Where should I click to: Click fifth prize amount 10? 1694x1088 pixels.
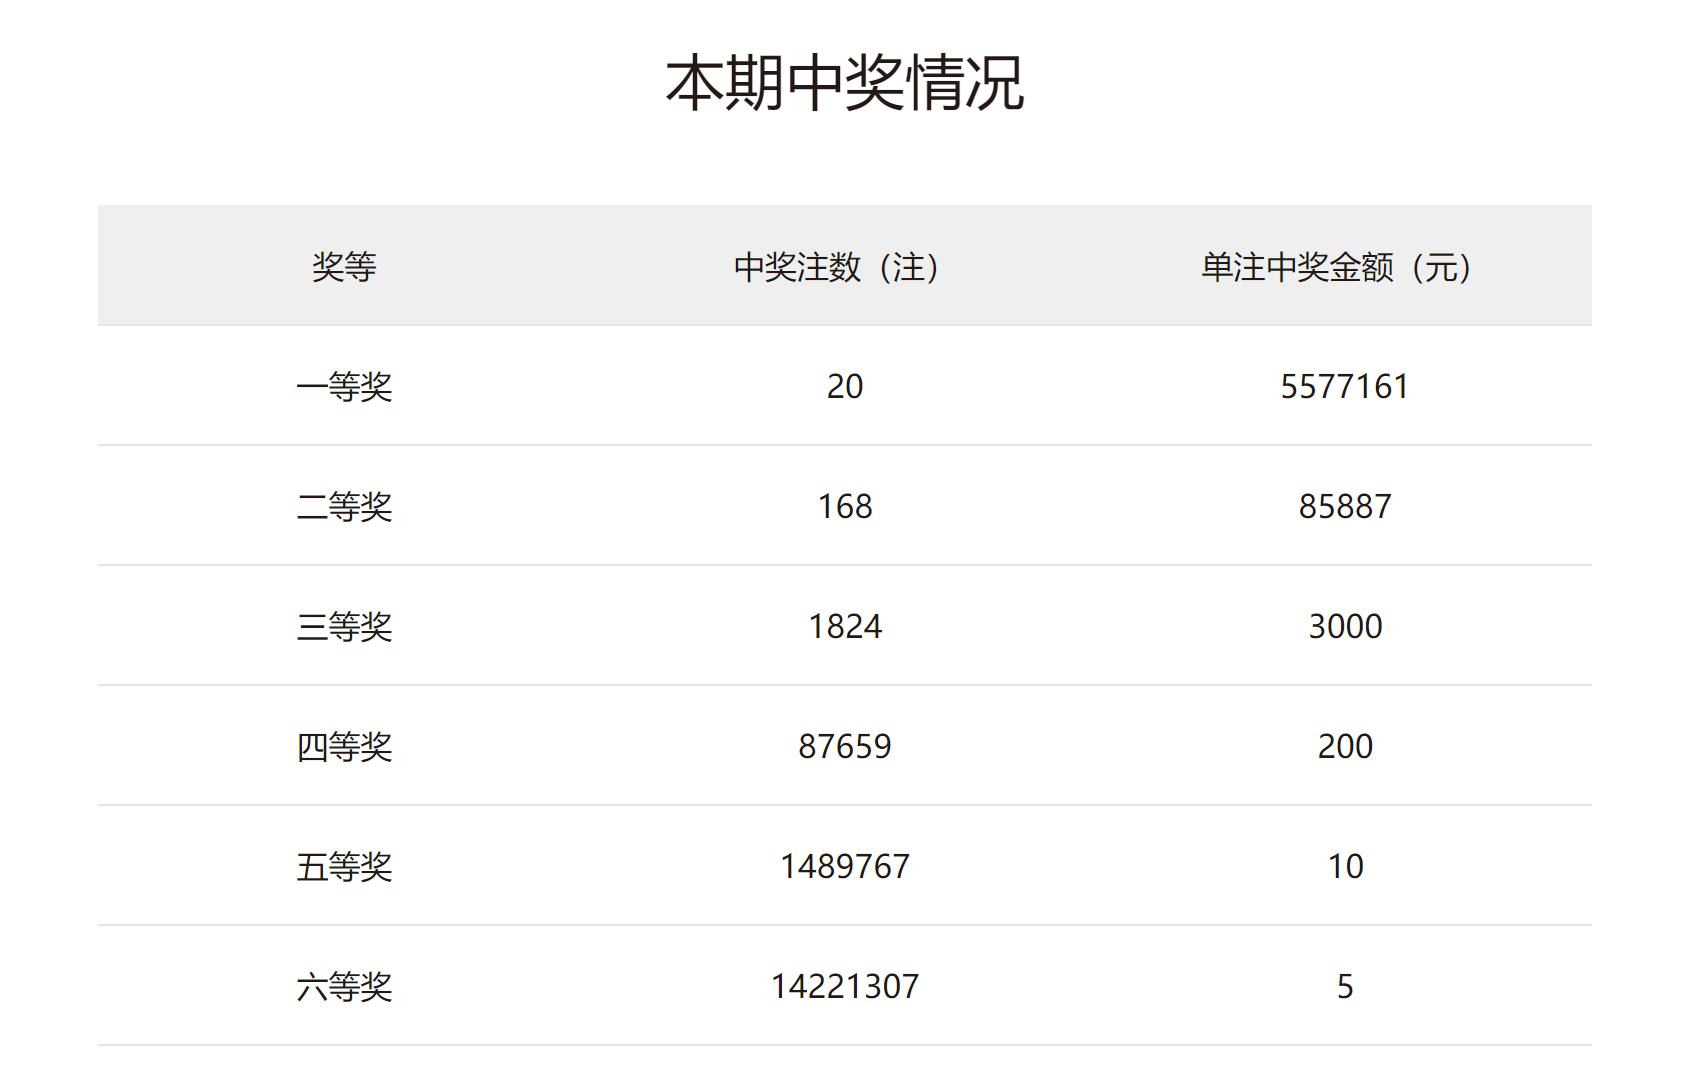coord(1345,867)
